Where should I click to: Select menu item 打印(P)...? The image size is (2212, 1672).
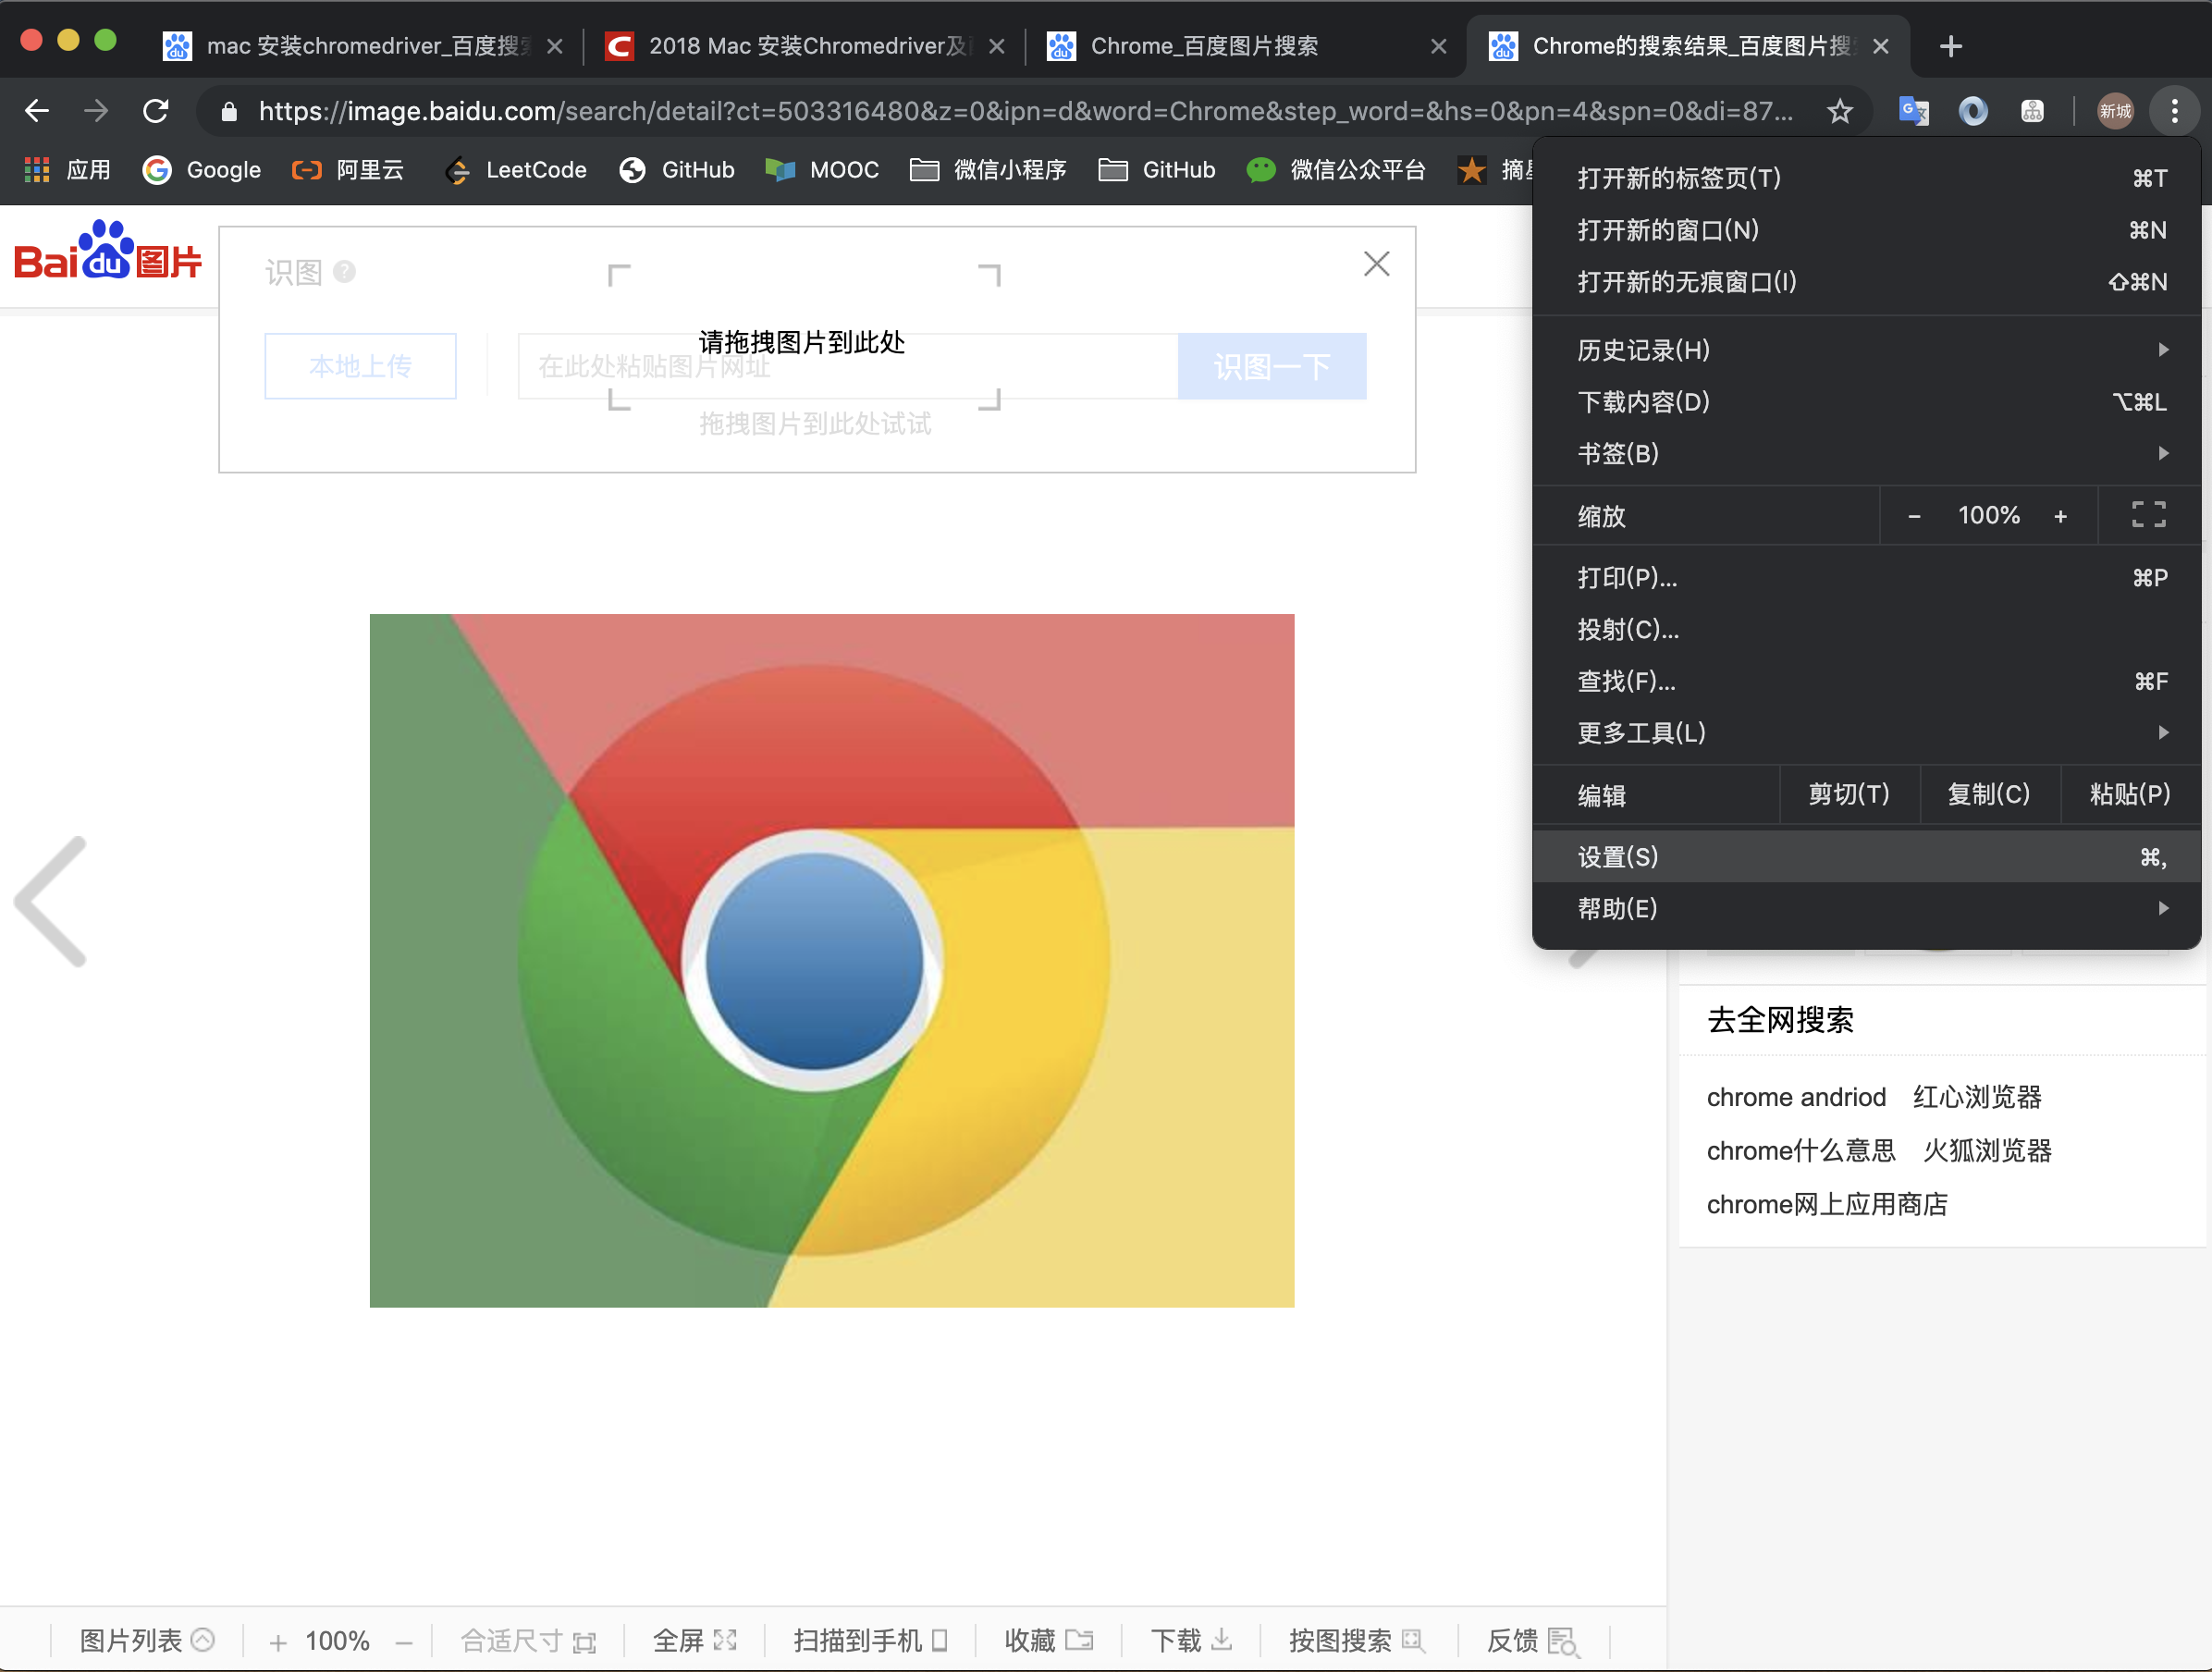point(1866,578)
